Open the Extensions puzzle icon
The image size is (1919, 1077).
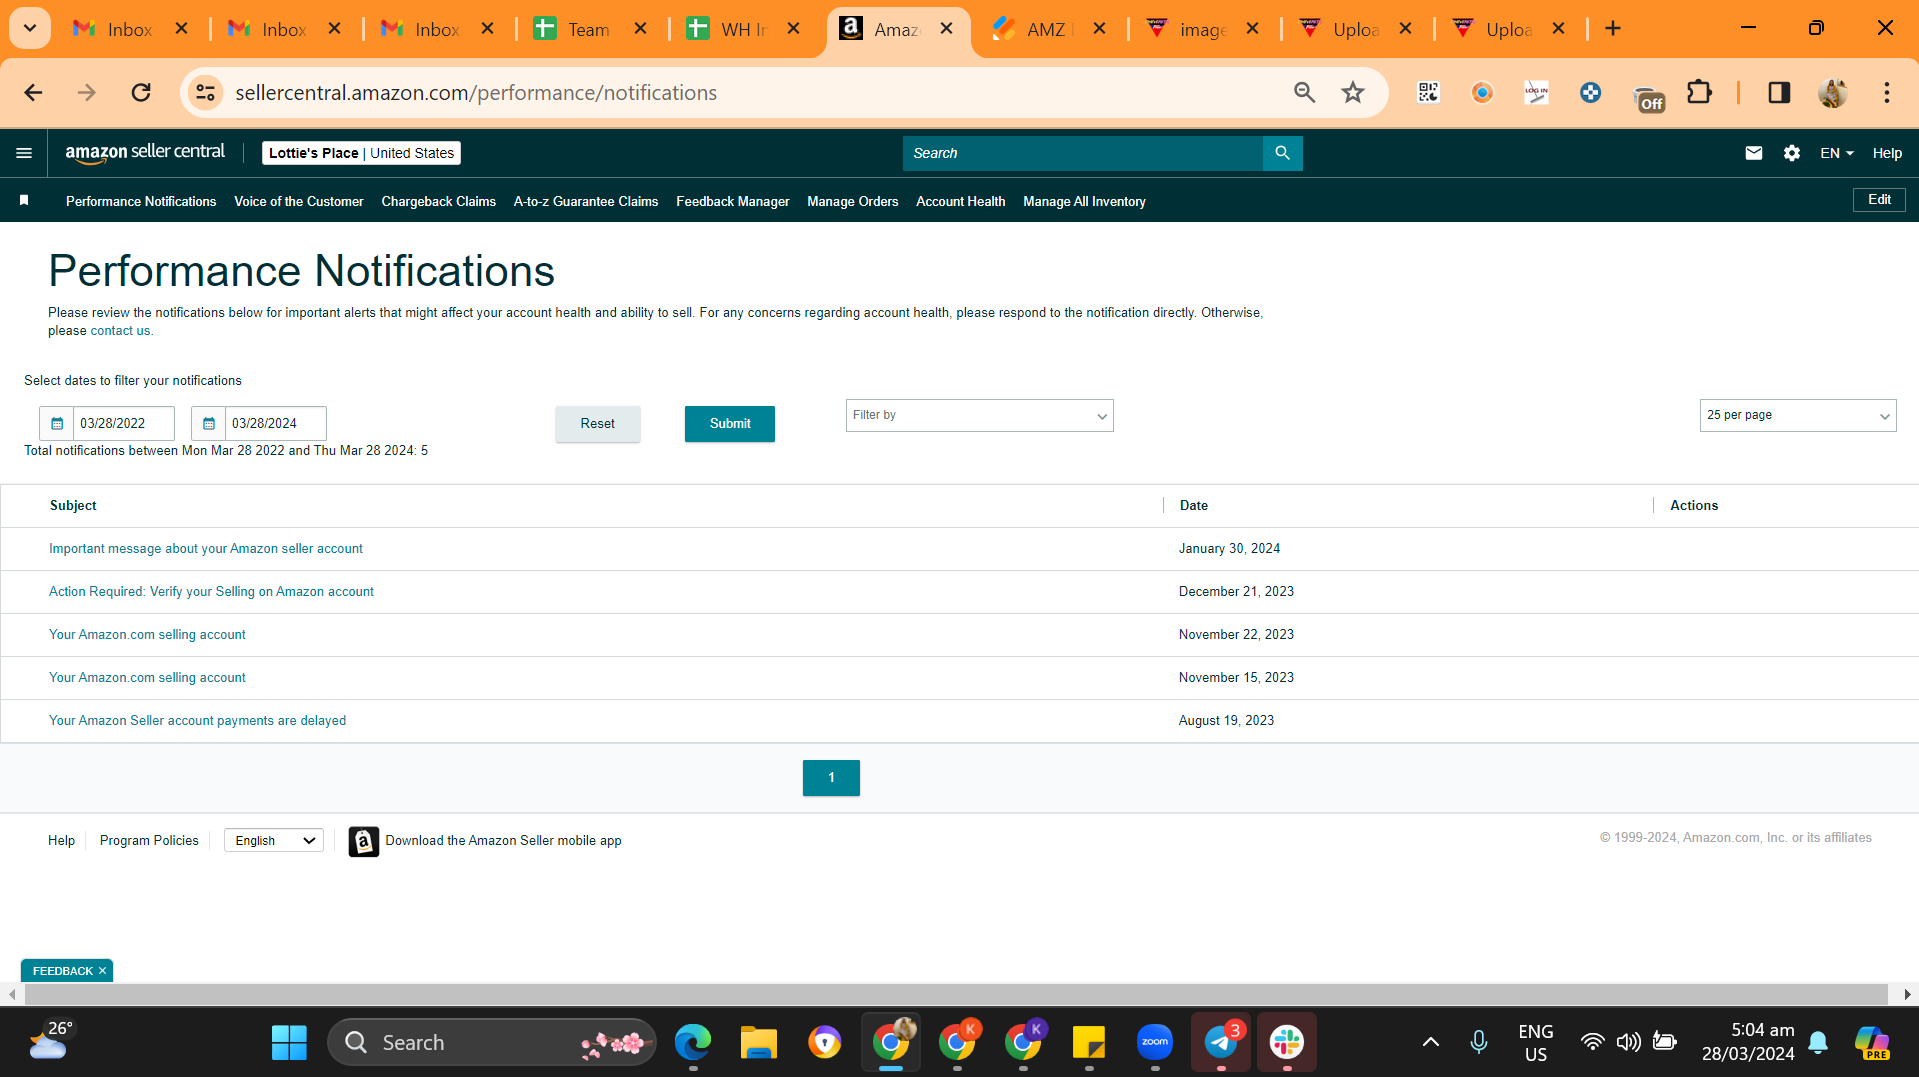1699,93
